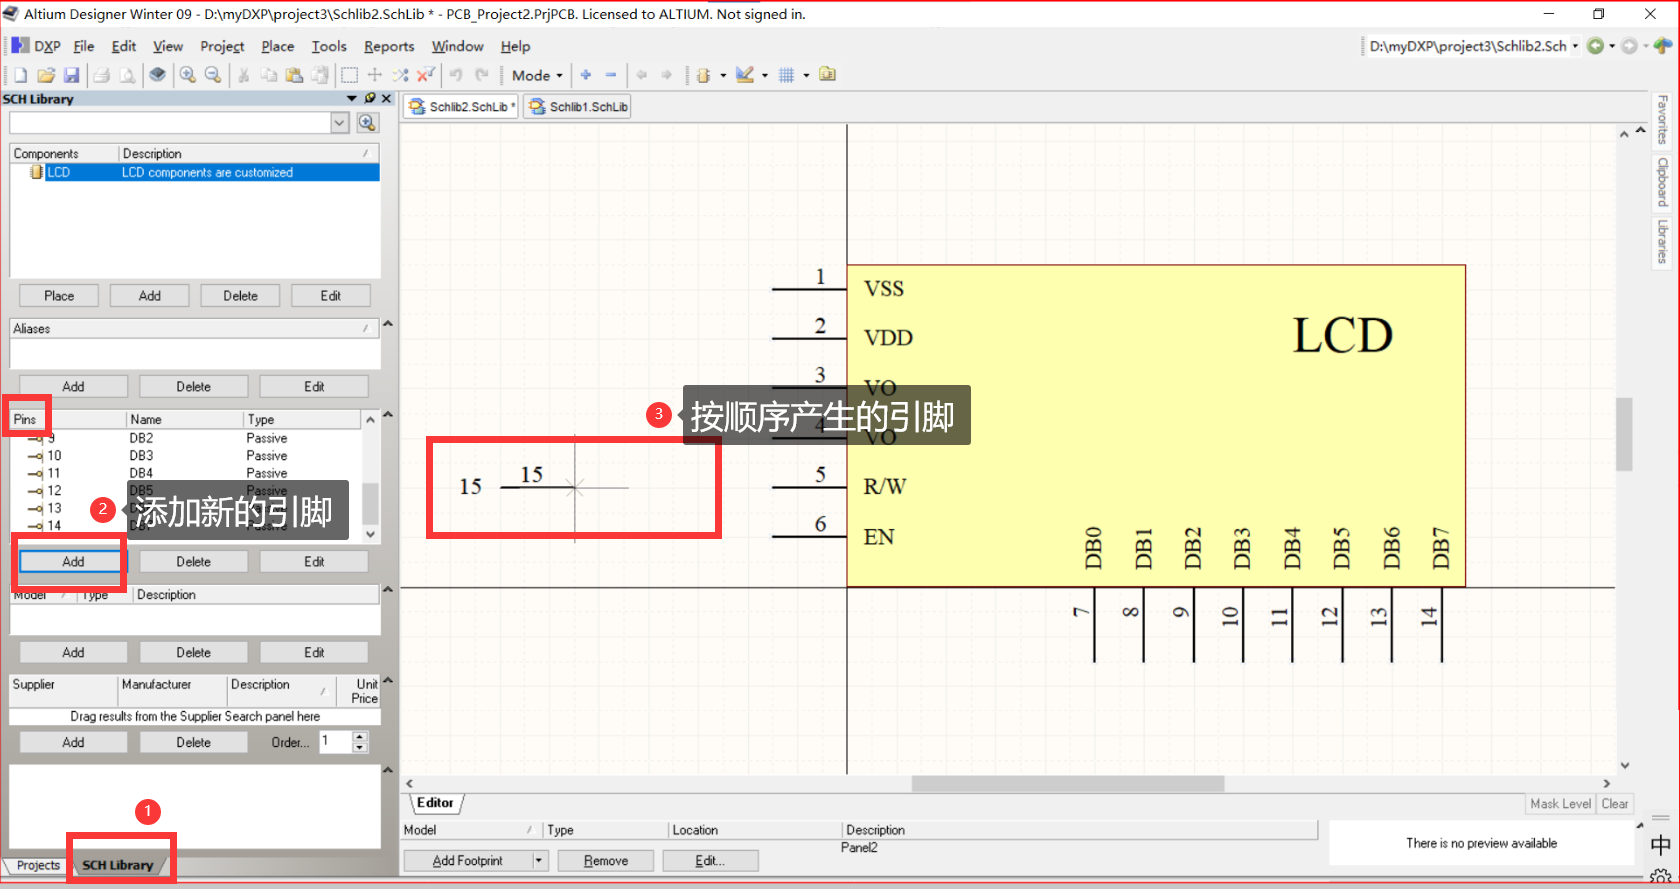This screenshot has width=1680, height=889.
Task: Click the editor horizontal scrollbar
Action: click(x=1068, y=784)
